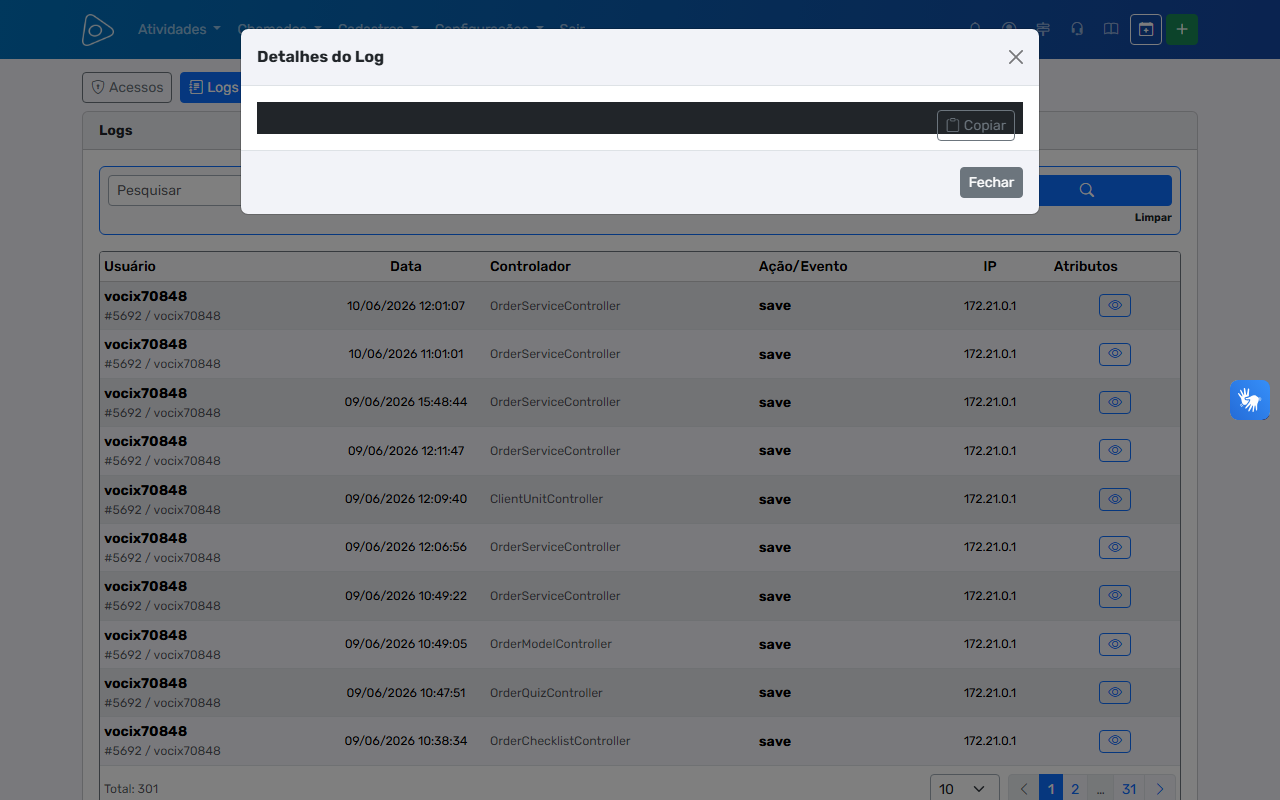Screen dimensions: 1280x800
Task: Select page 1 in pagination
Action: coord(1051,789)
